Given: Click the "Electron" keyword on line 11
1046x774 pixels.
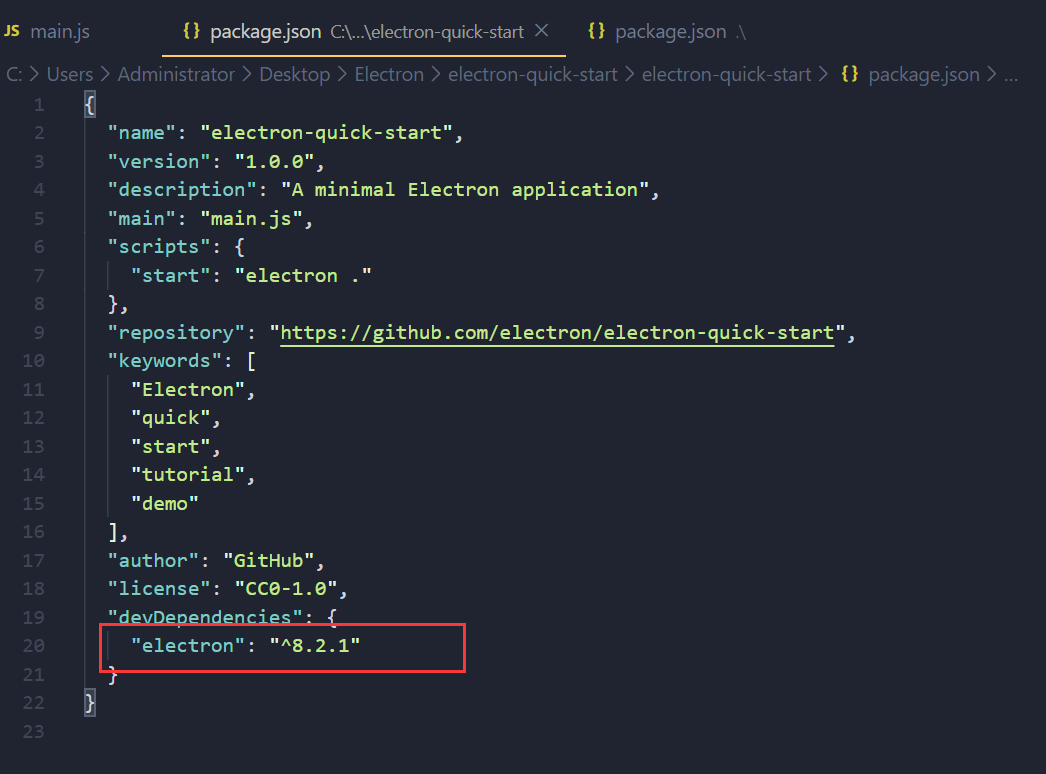Looking at the screenshot, I should tap(188, 390).
